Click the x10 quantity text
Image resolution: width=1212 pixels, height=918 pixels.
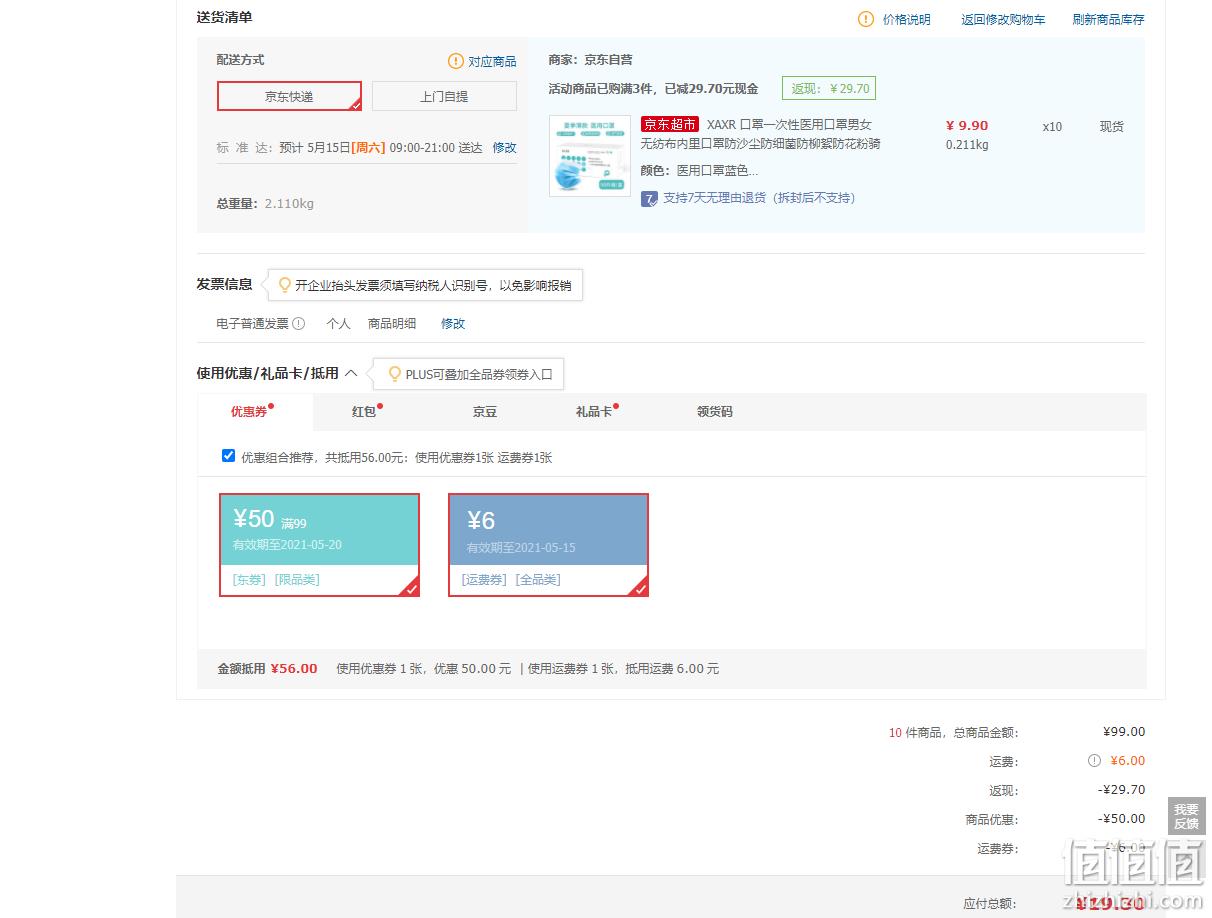coord(1052,127)
